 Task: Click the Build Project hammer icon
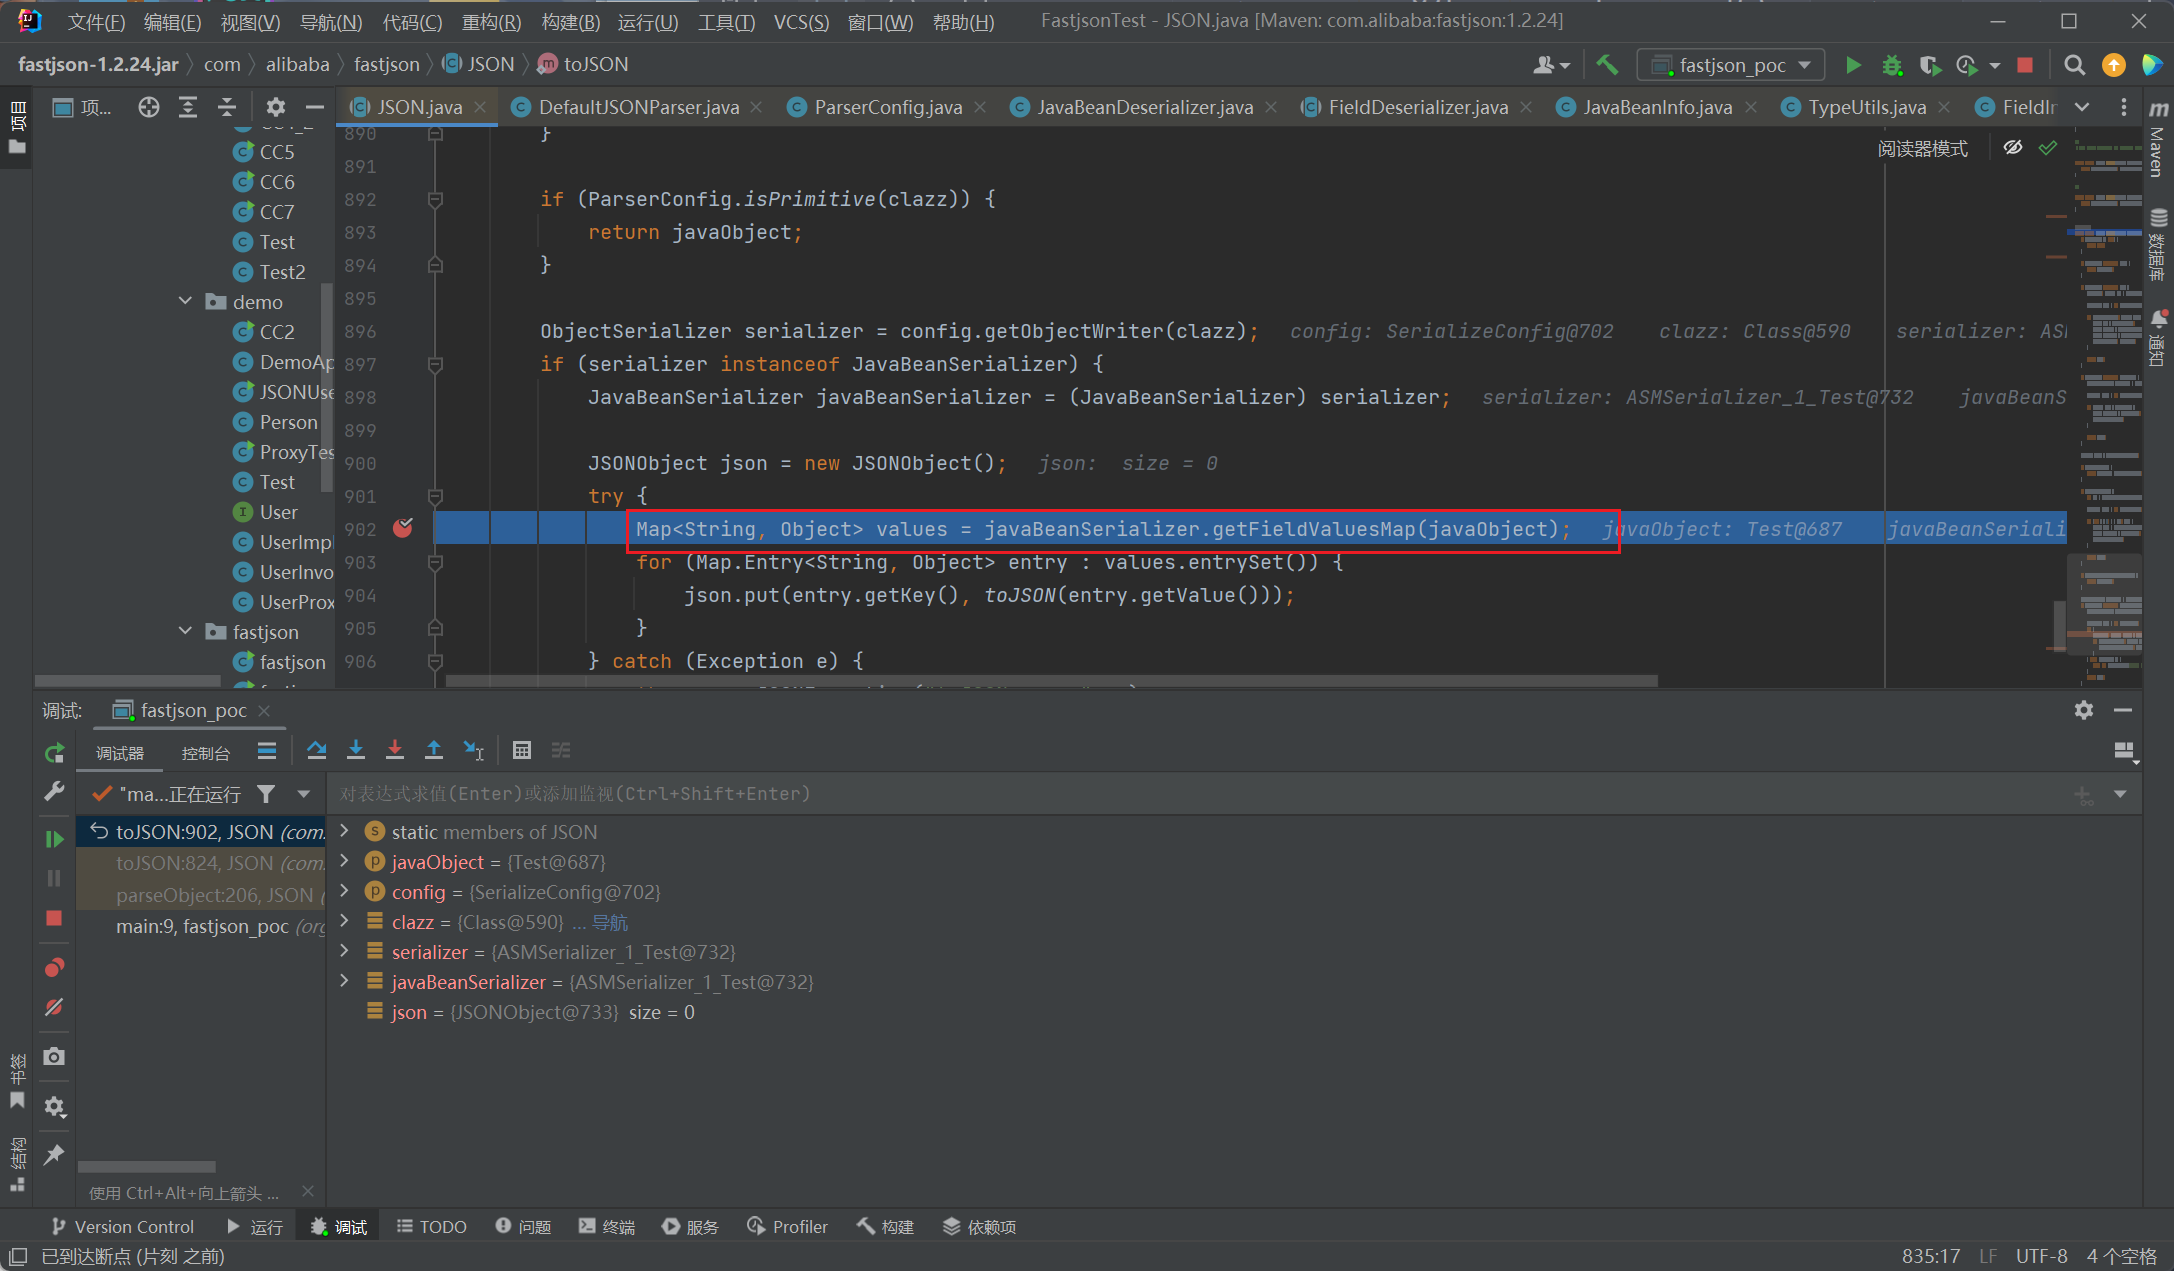pyautogui.click(x=1607, y=65)
